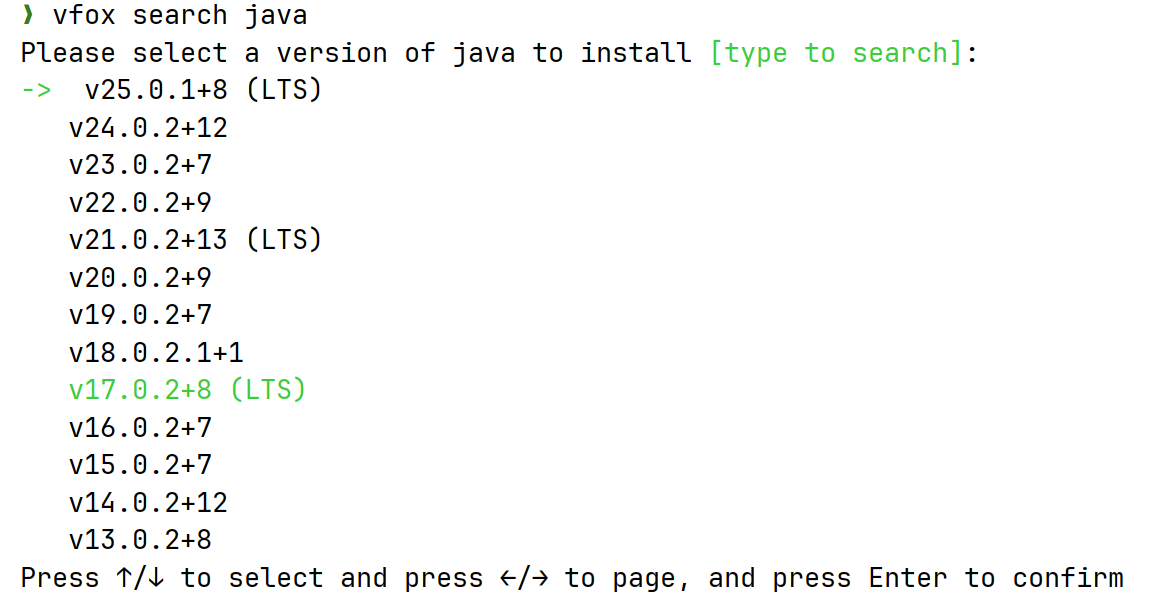
Task: Click the [type to search] hint
Action: point(835,53)
